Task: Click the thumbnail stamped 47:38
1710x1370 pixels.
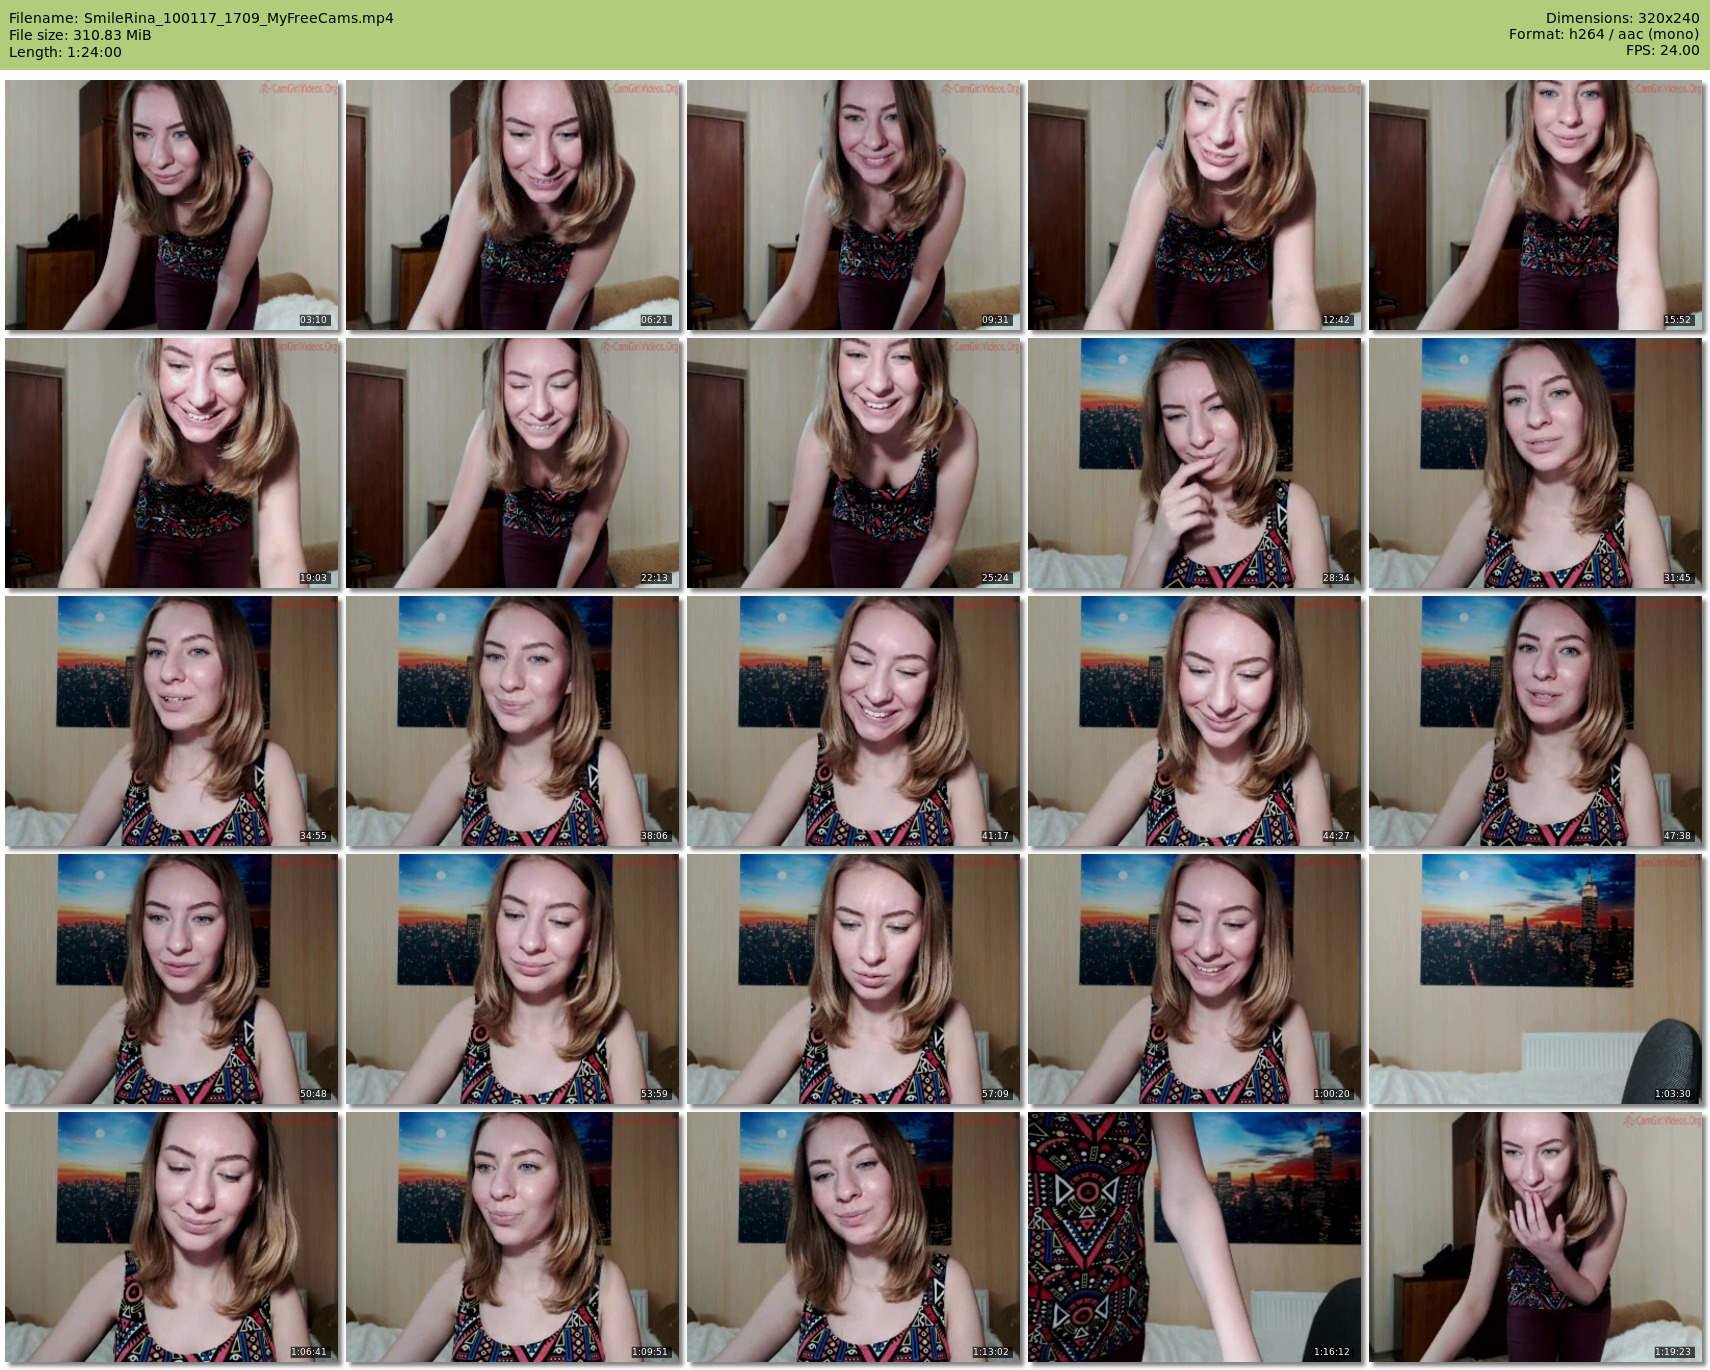Action: (1536, 721)
